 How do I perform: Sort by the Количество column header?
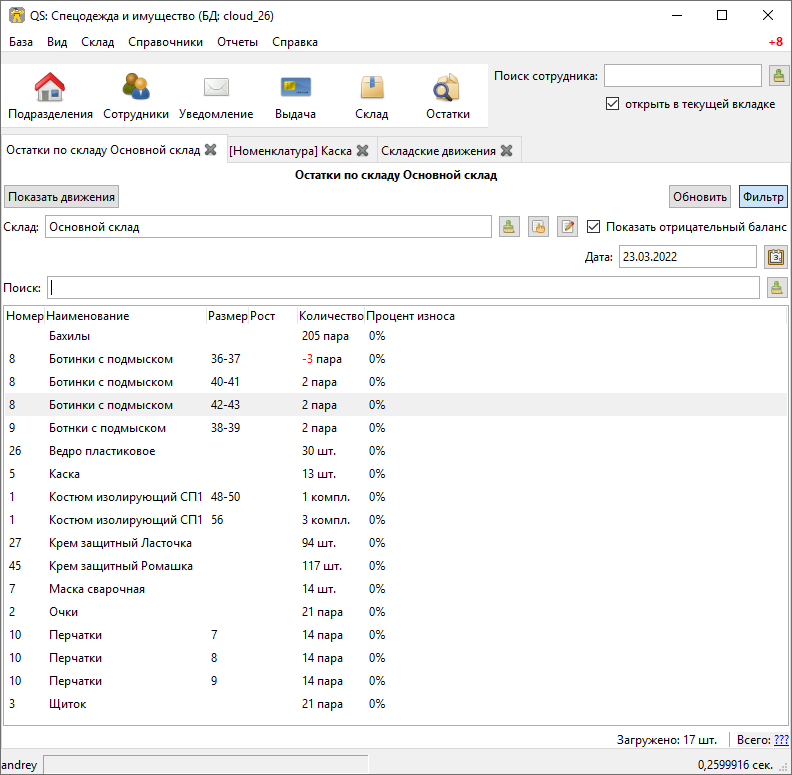click(x=331, y=316)
